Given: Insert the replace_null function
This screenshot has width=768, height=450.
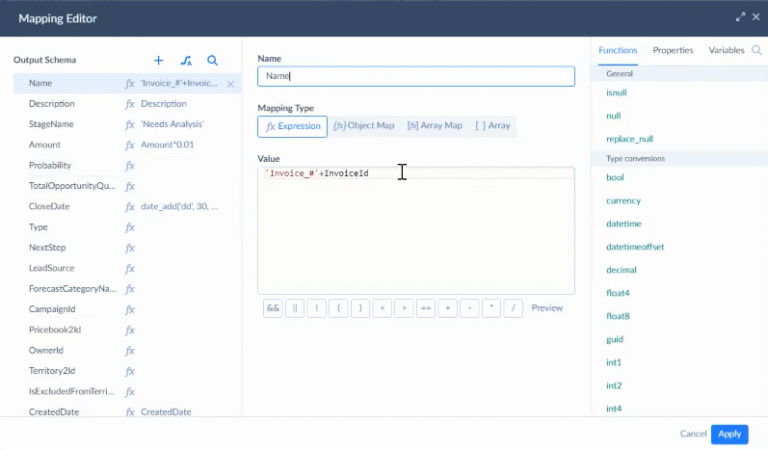Looking at the screenshot, I should (x=629, y=139).
